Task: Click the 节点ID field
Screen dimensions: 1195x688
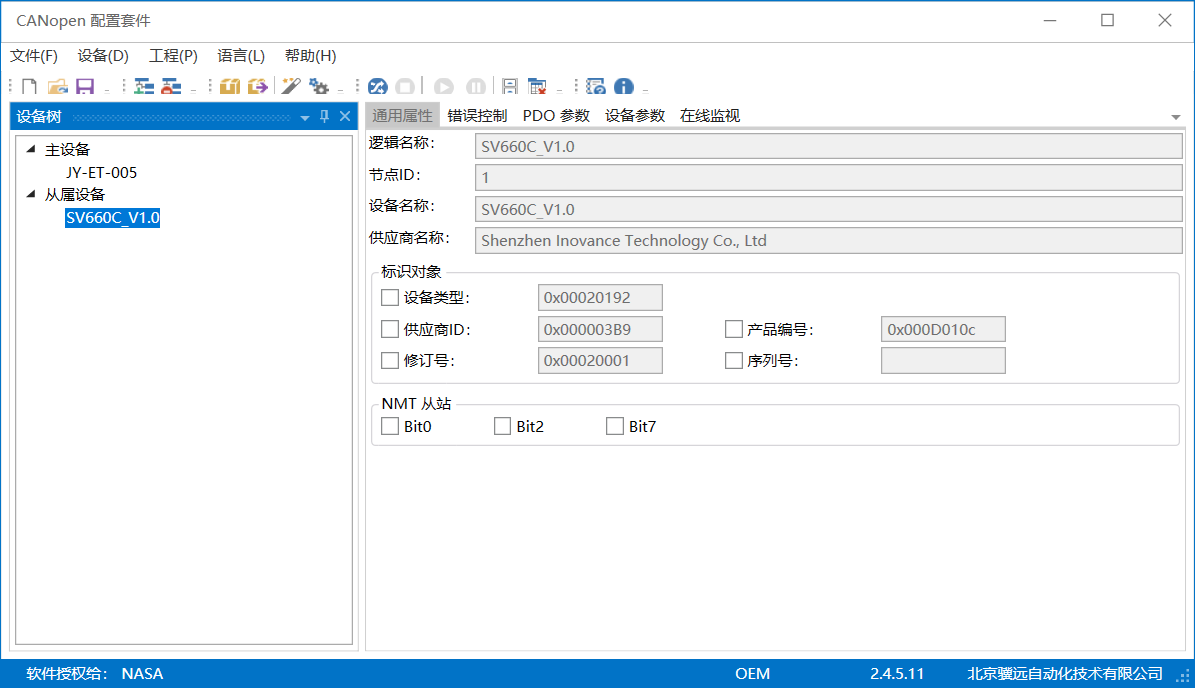Action: point(828,178)
